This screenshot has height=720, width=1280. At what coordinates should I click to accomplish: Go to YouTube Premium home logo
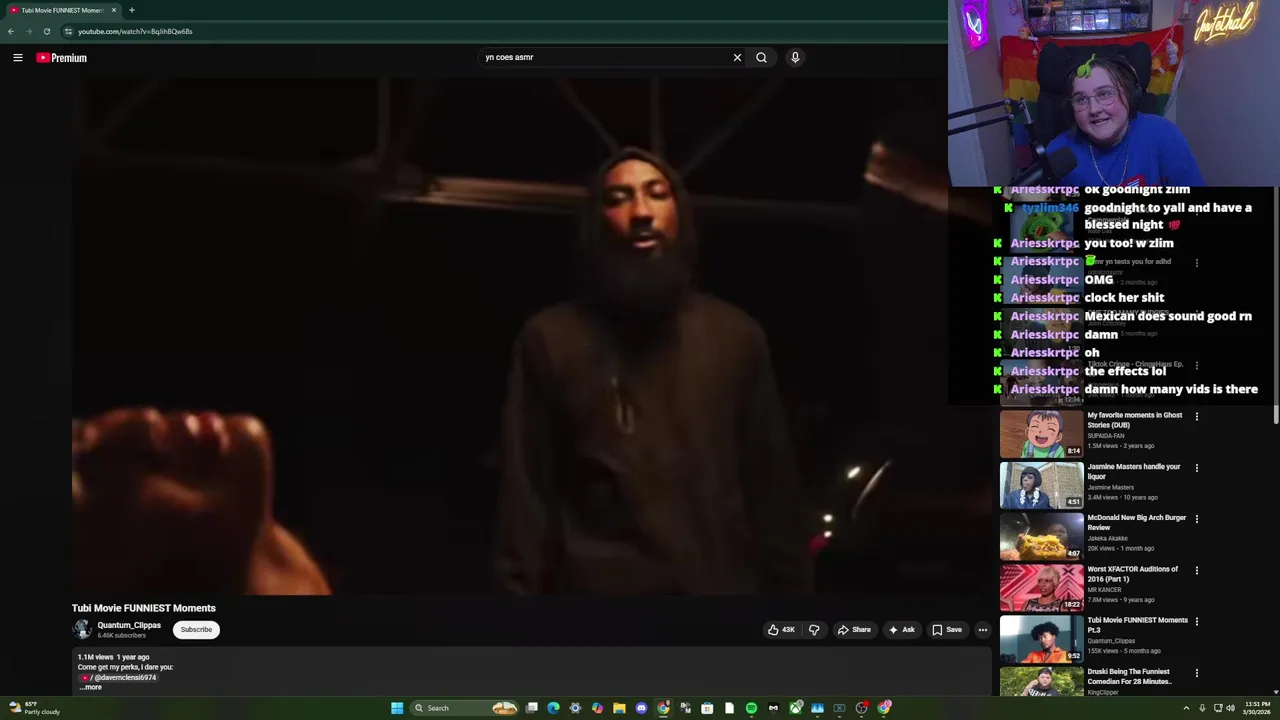pos(62,58)
